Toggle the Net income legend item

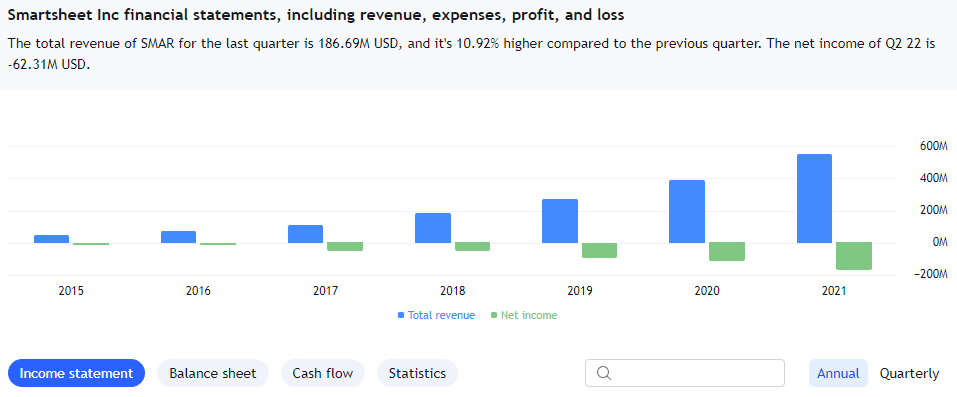(x=524, y=315)
